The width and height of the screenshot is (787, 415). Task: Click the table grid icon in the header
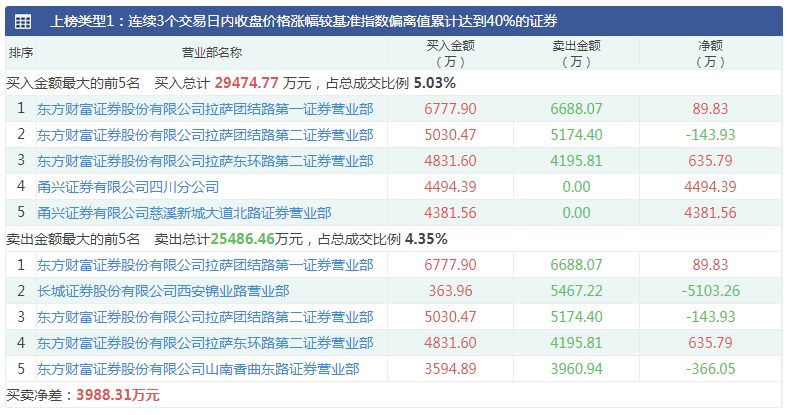[22, 21]
